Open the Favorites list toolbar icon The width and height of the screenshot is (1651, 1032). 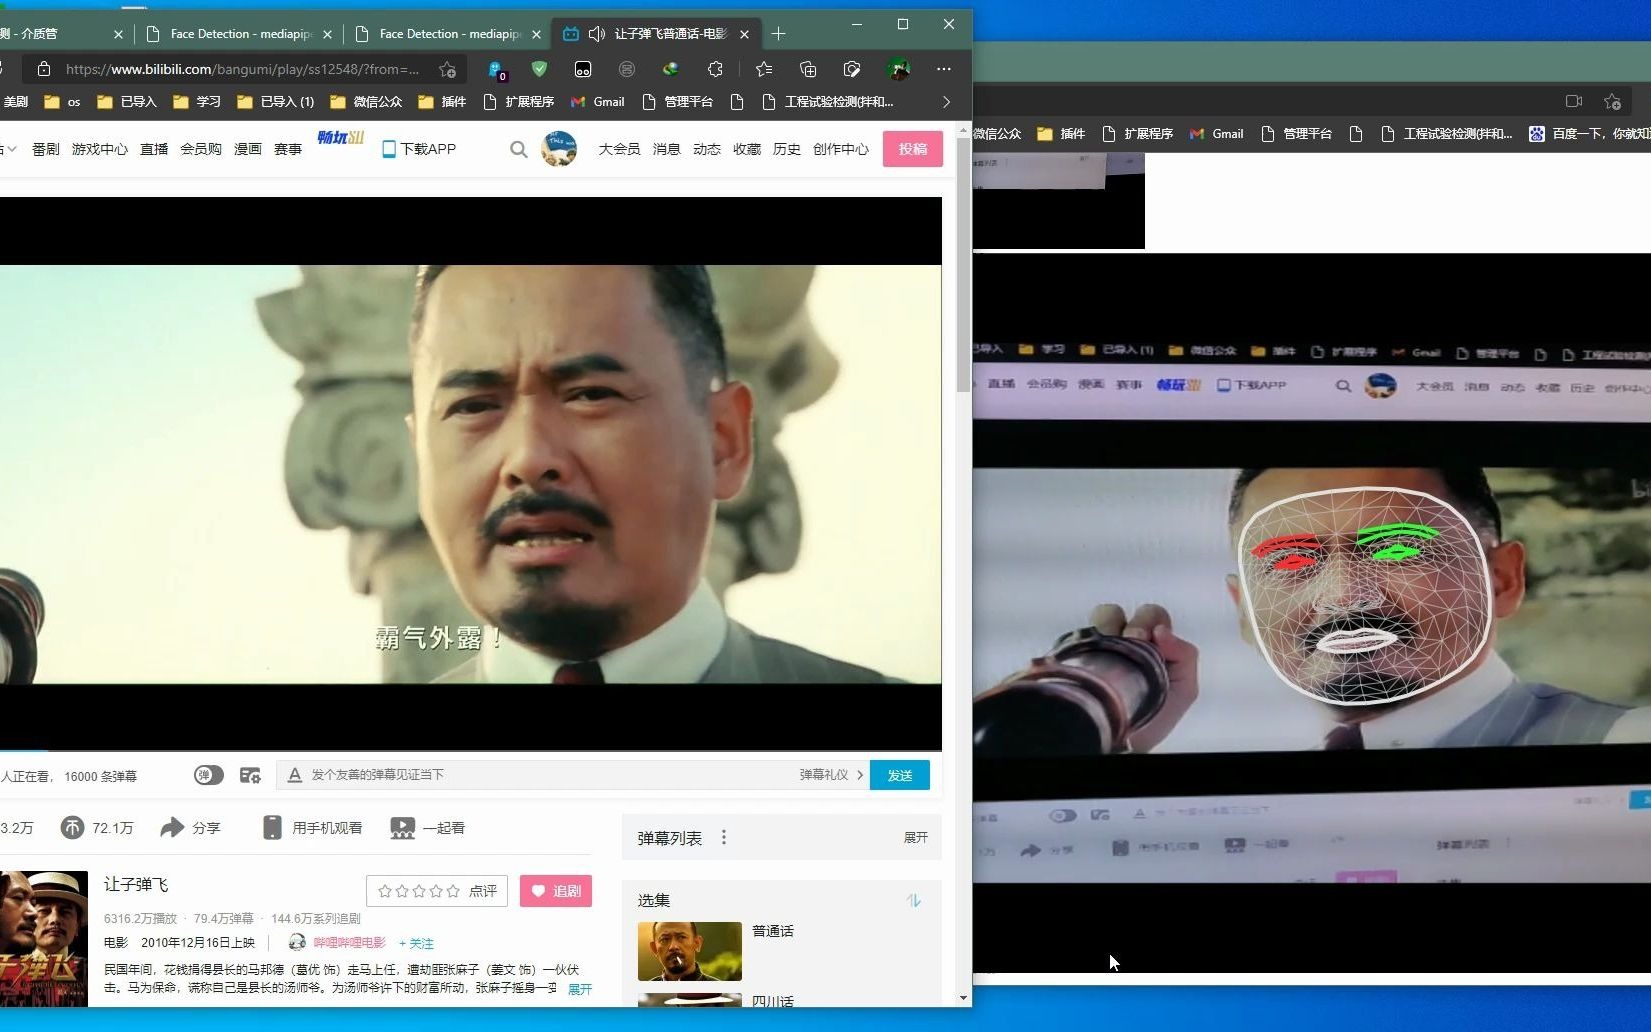[764, 69]
